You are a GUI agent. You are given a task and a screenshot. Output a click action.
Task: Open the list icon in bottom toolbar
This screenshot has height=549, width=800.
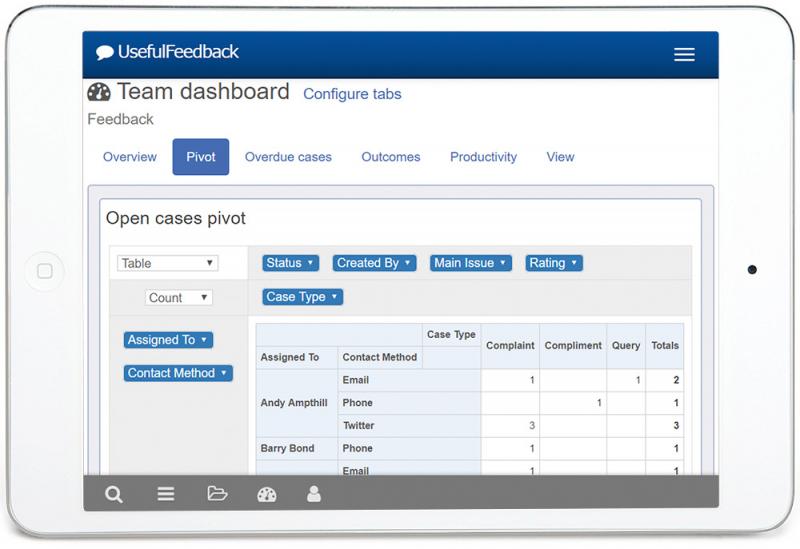coord(166,493)
